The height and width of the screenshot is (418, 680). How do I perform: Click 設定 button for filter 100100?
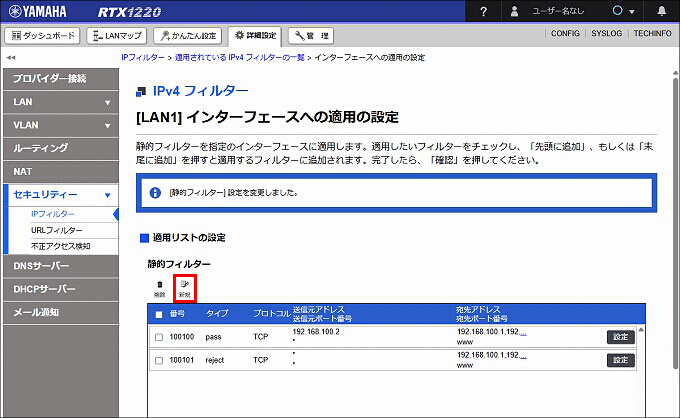point(621,337)
